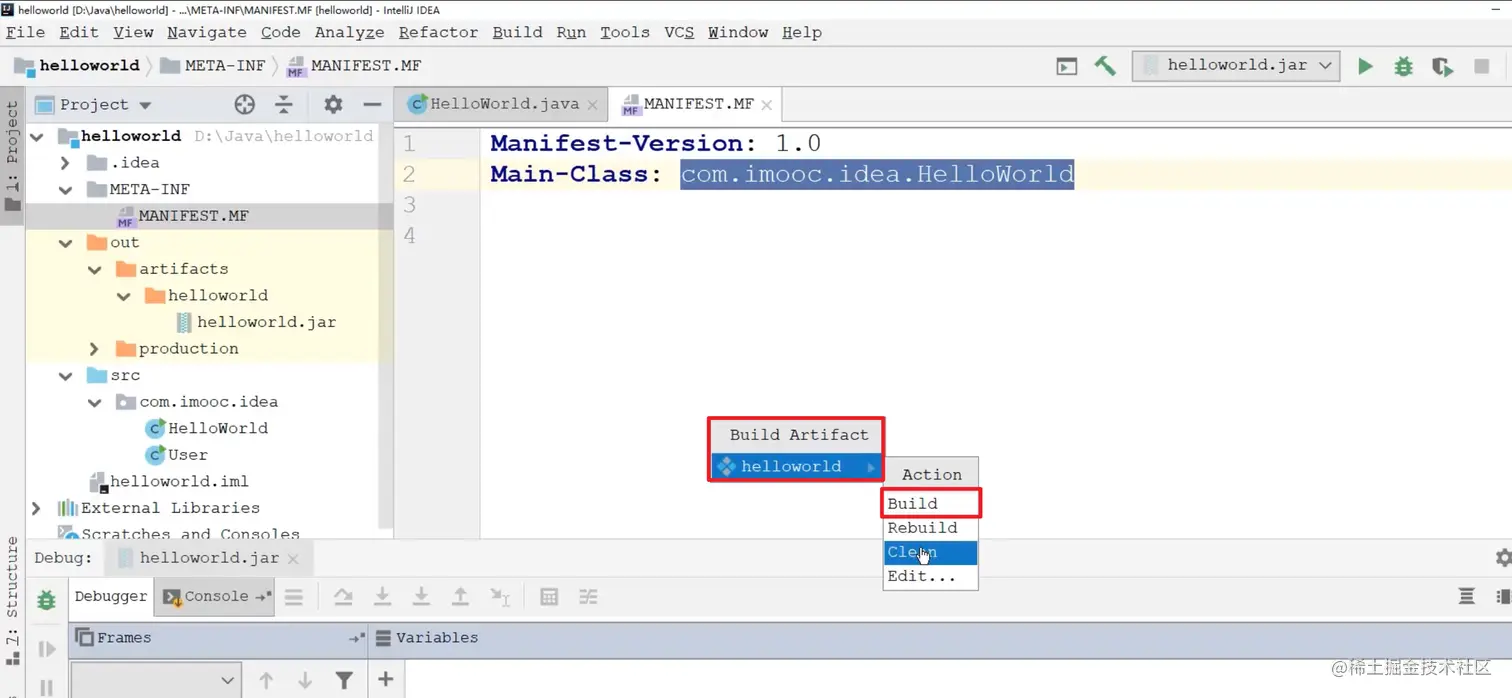Open the File menu
This screenshot has height=698, width=1512.
pyautogui.click(x=26, y=32)
